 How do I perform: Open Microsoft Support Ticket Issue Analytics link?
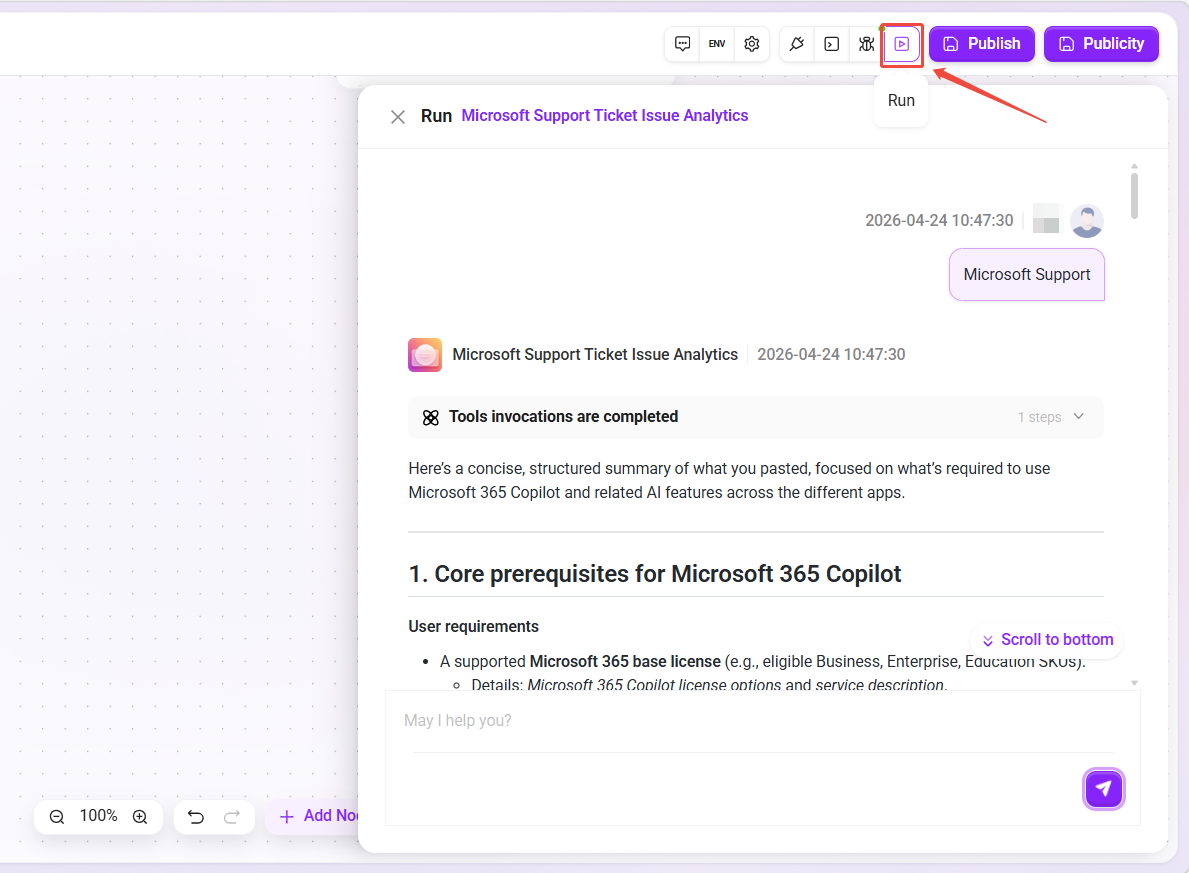click(x=605, y=115)
